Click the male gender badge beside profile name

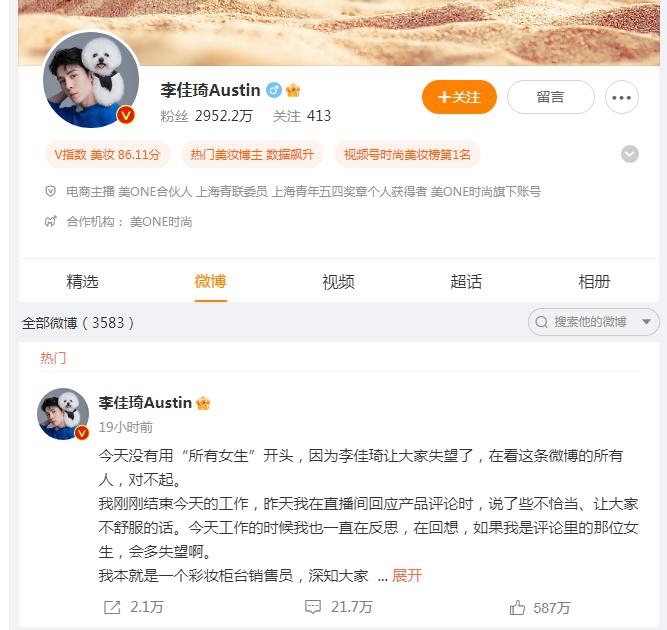[x=274, y=90]
